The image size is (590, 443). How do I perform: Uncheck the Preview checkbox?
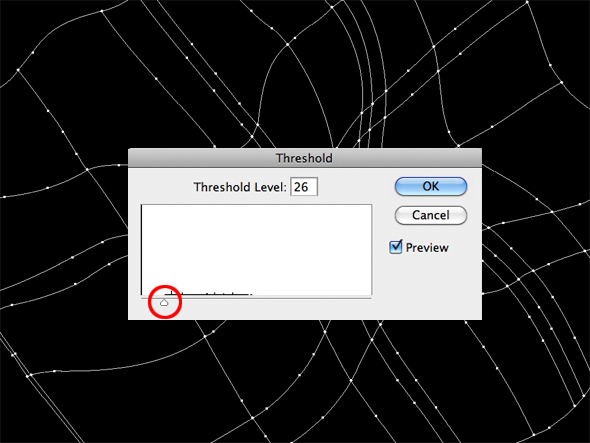[x=395, y=247]
